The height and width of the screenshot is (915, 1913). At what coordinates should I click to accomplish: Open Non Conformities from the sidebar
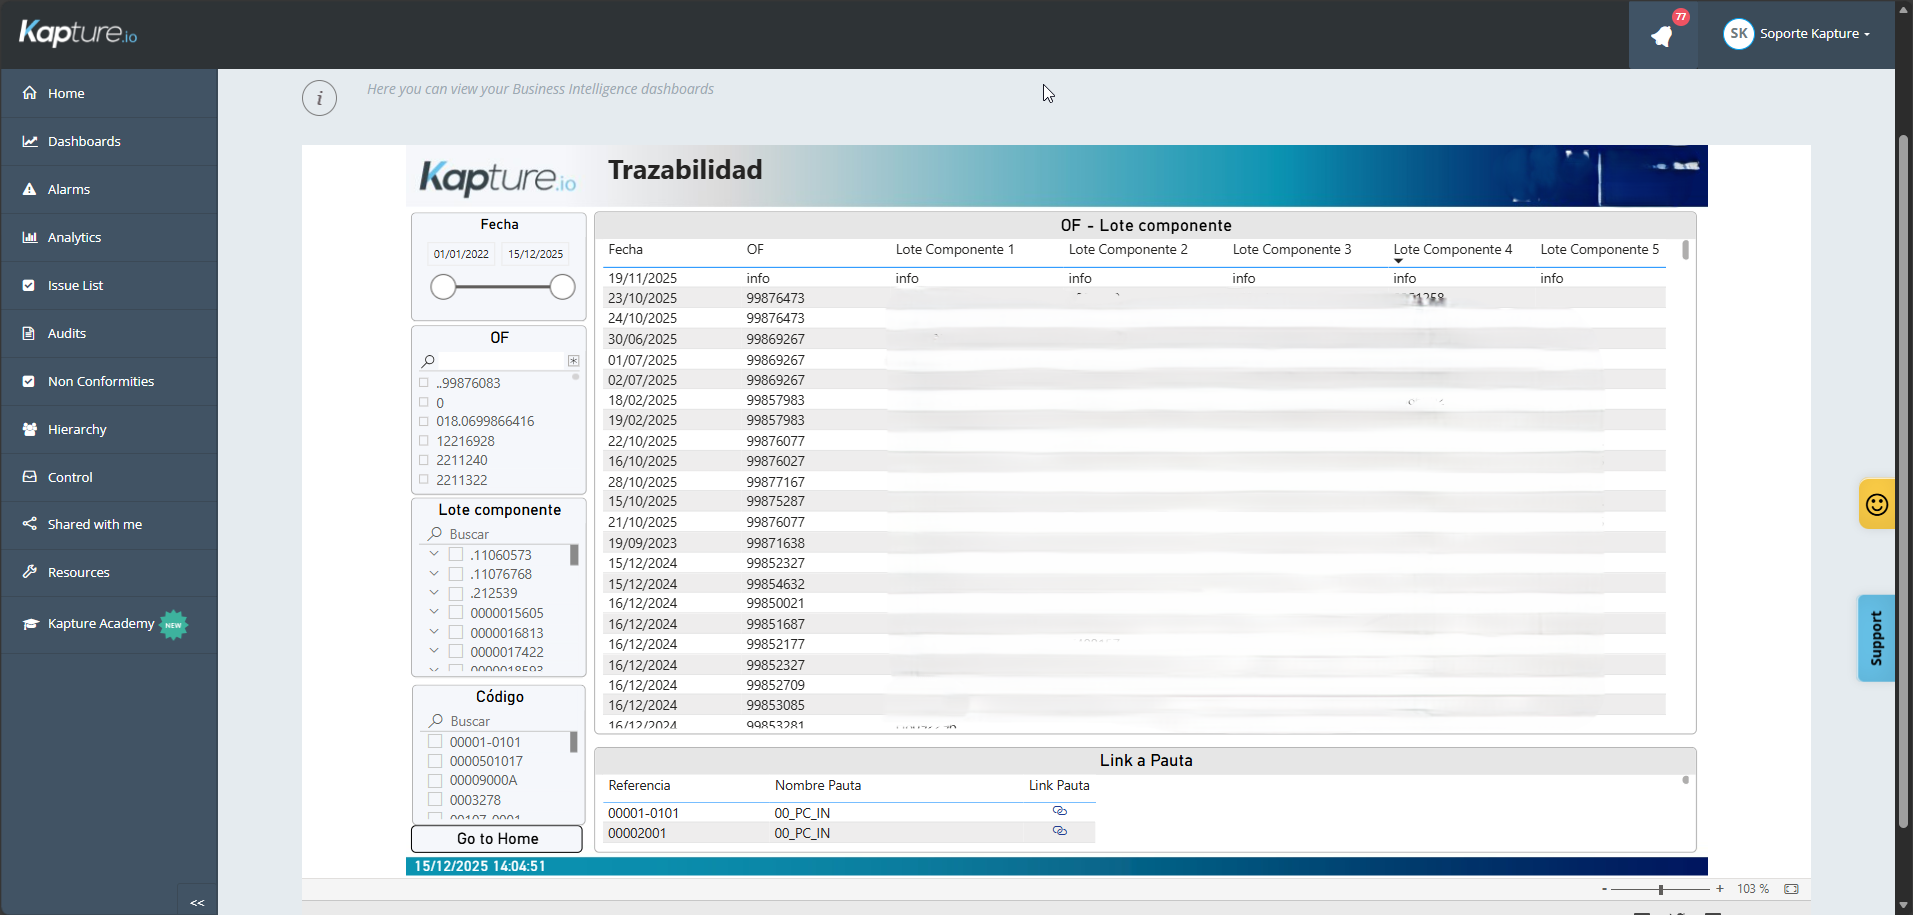(100, 381)
